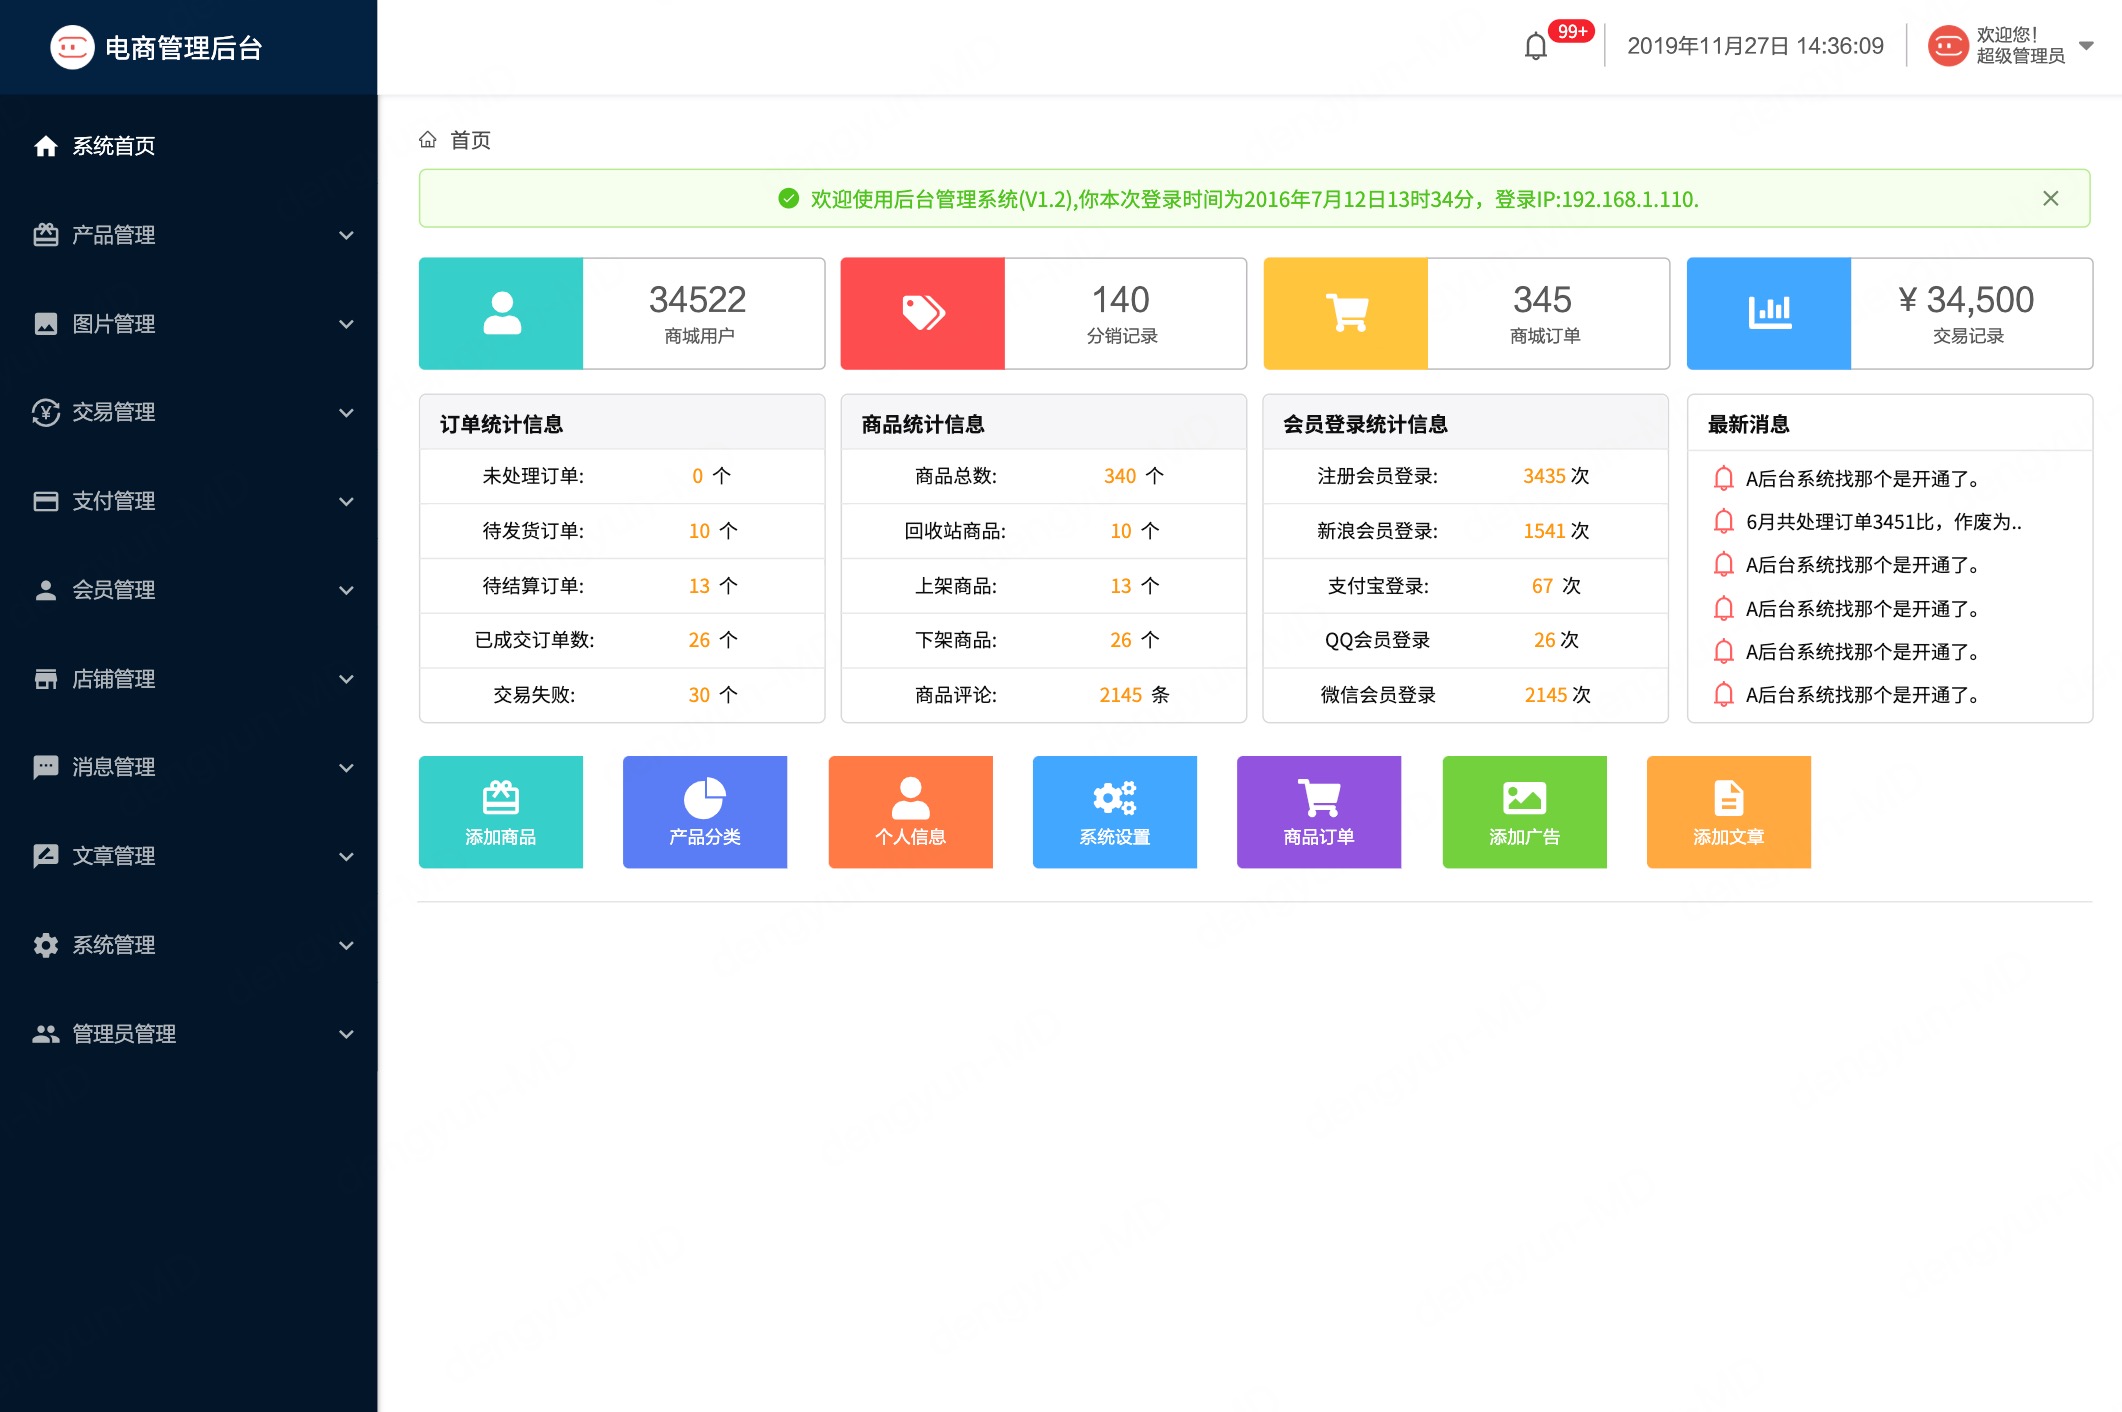Click the 添加文章 document tile
The height and width of the screenshot is (1412, 2122).
[1728, 811]
